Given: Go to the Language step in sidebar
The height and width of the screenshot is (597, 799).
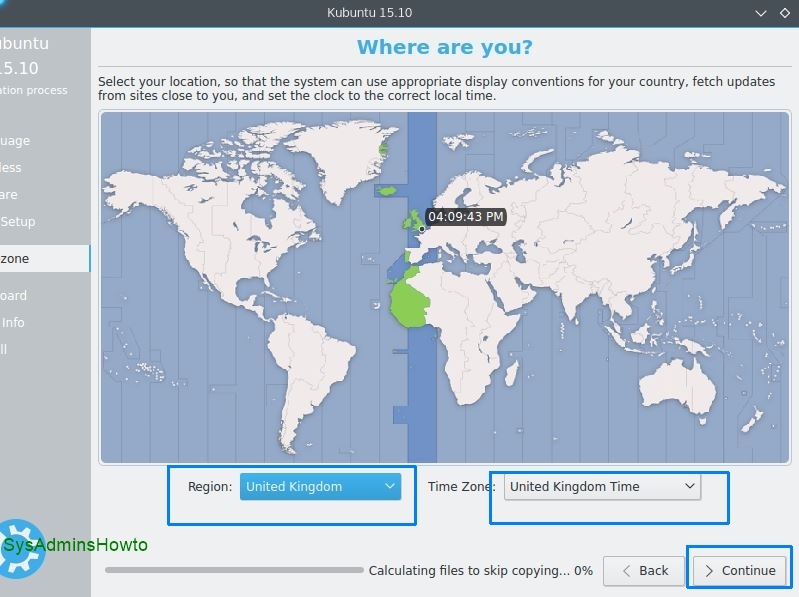Looking at the screenshot, I should (x=15, y=141).
